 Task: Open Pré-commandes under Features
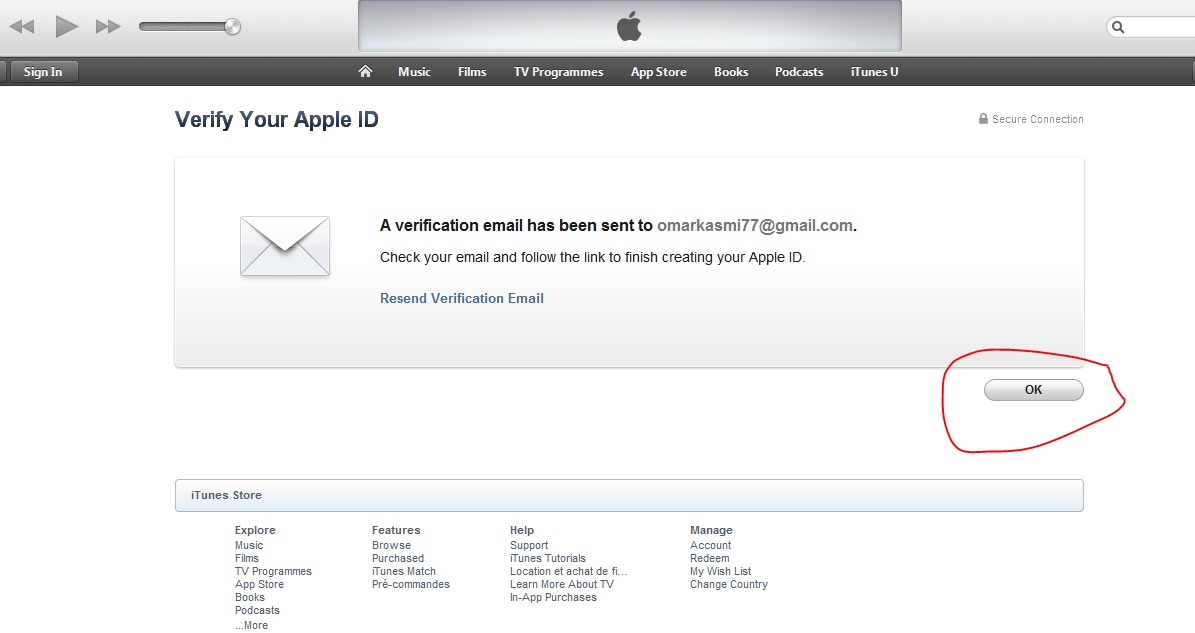click(411, 584)
